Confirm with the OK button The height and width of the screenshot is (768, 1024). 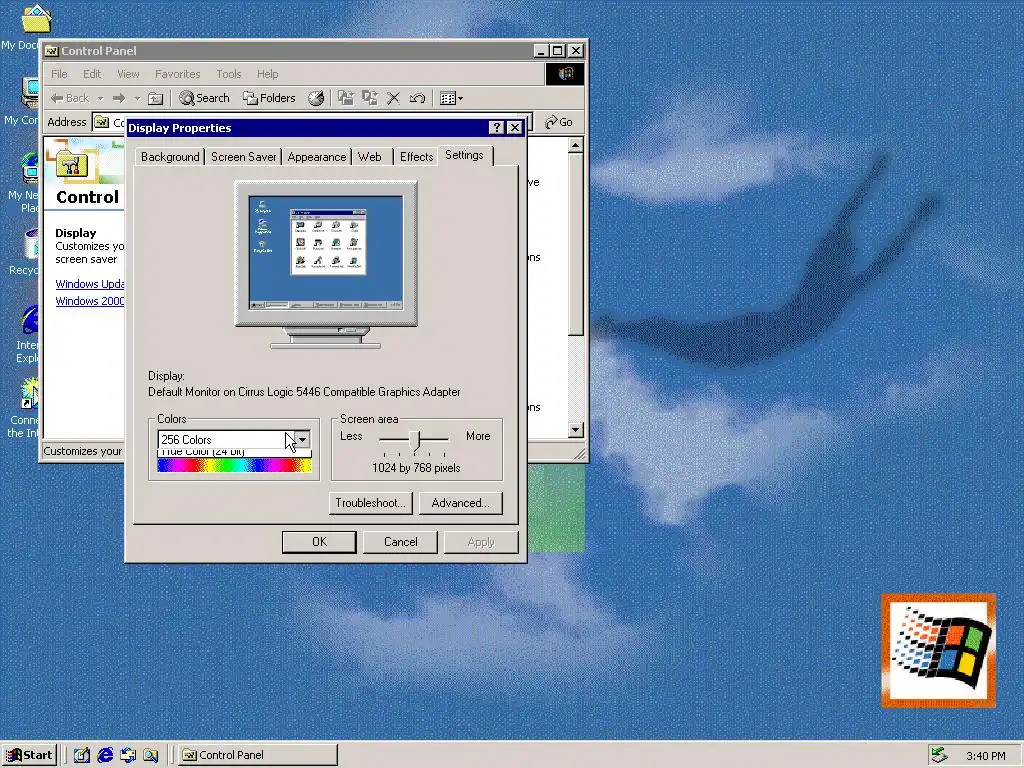(319, 542)
